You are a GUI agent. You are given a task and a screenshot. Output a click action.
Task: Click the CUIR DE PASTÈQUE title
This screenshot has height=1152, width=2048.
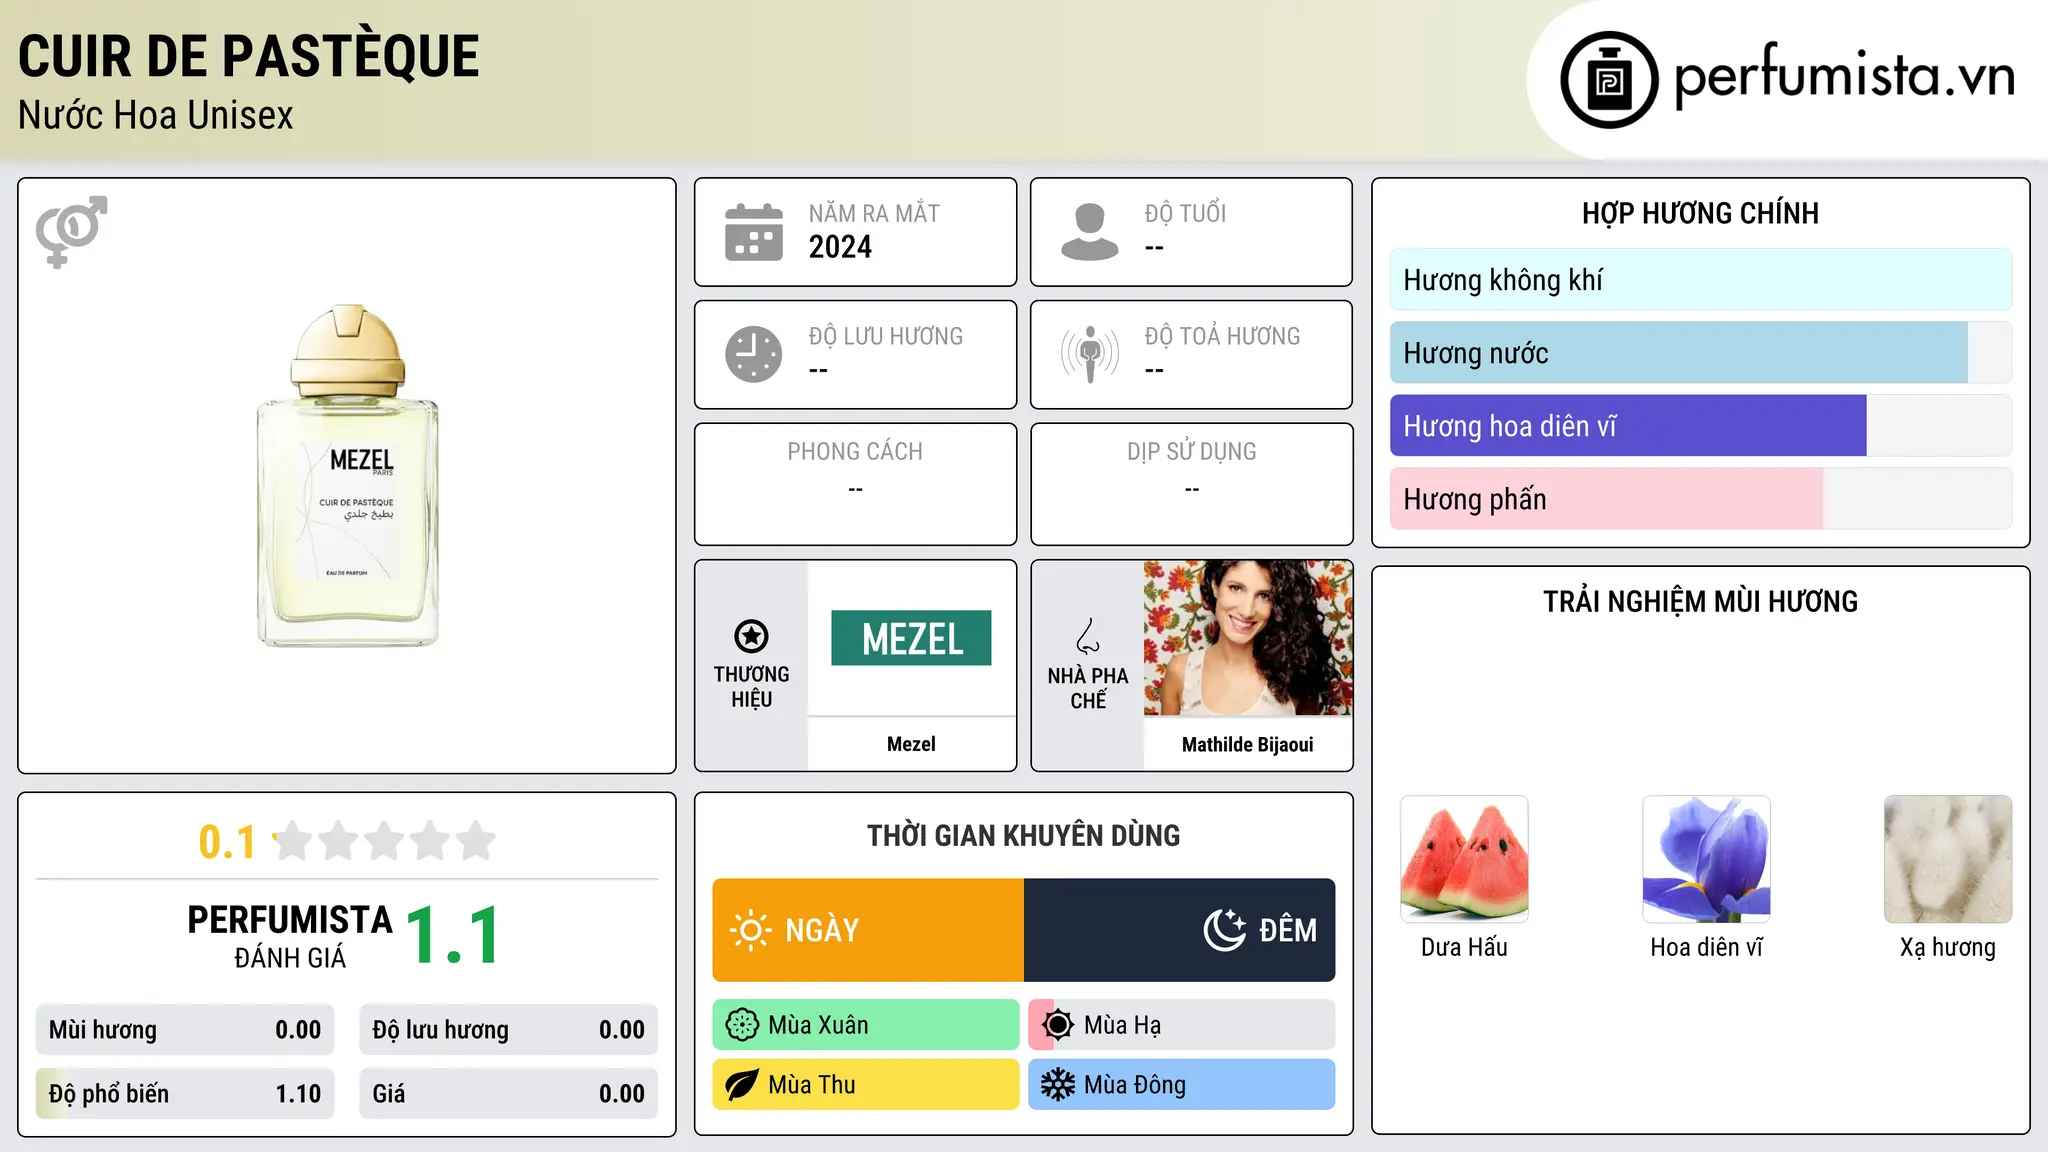pos(249,56)
